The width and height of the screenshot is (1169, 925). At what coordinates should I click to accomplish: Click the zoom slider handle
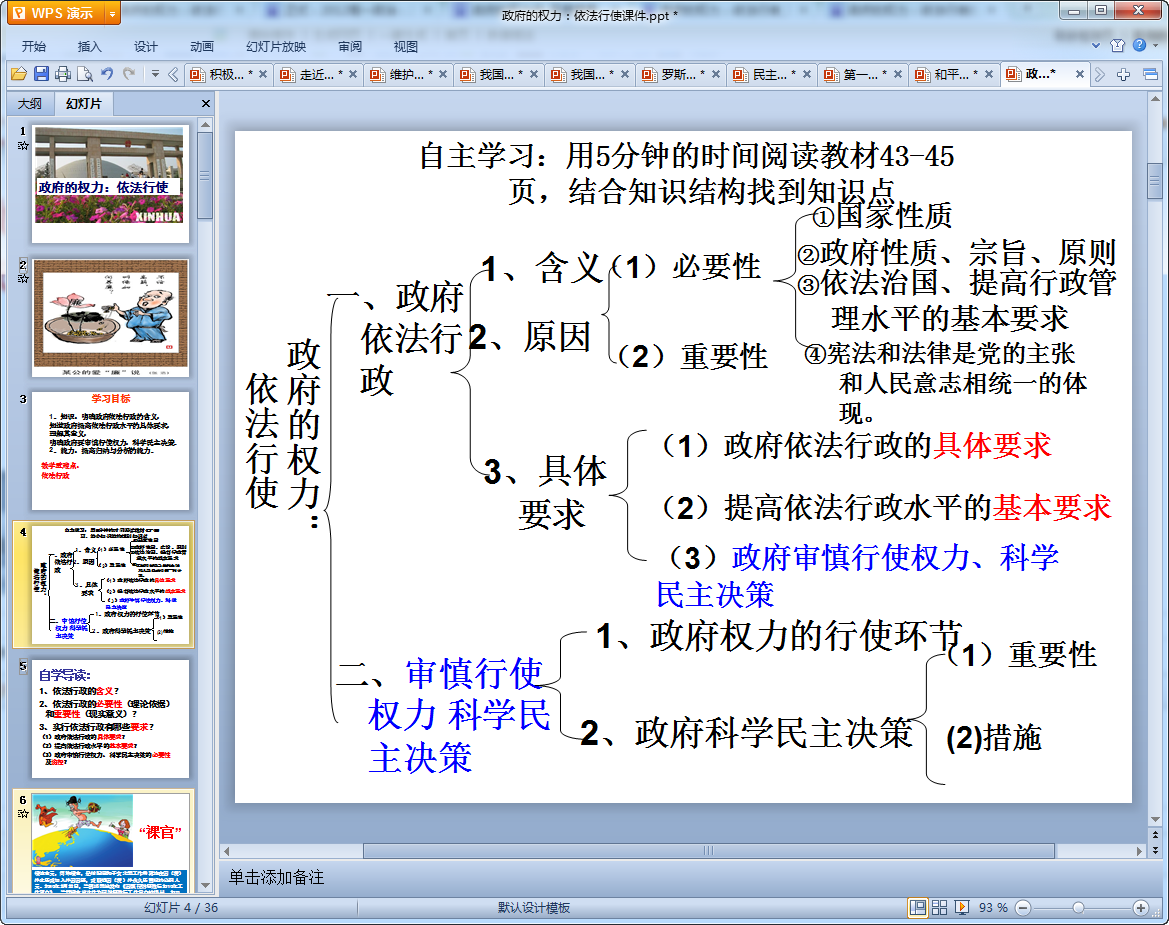(x=1078, y=907)
